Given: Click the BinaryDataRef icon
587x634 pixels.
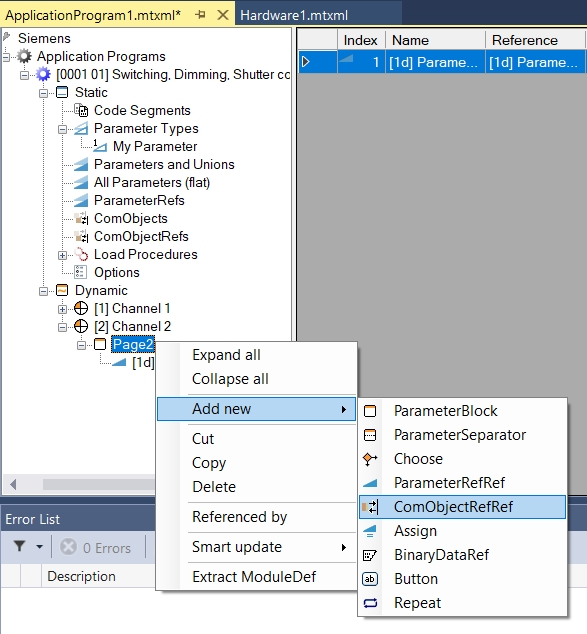Looking at the screenshot, I should tap(370, 555).
